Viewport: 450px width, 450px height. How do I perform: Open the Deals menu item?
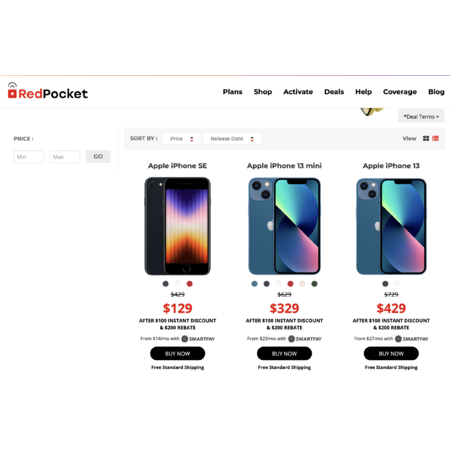[334, 92]
